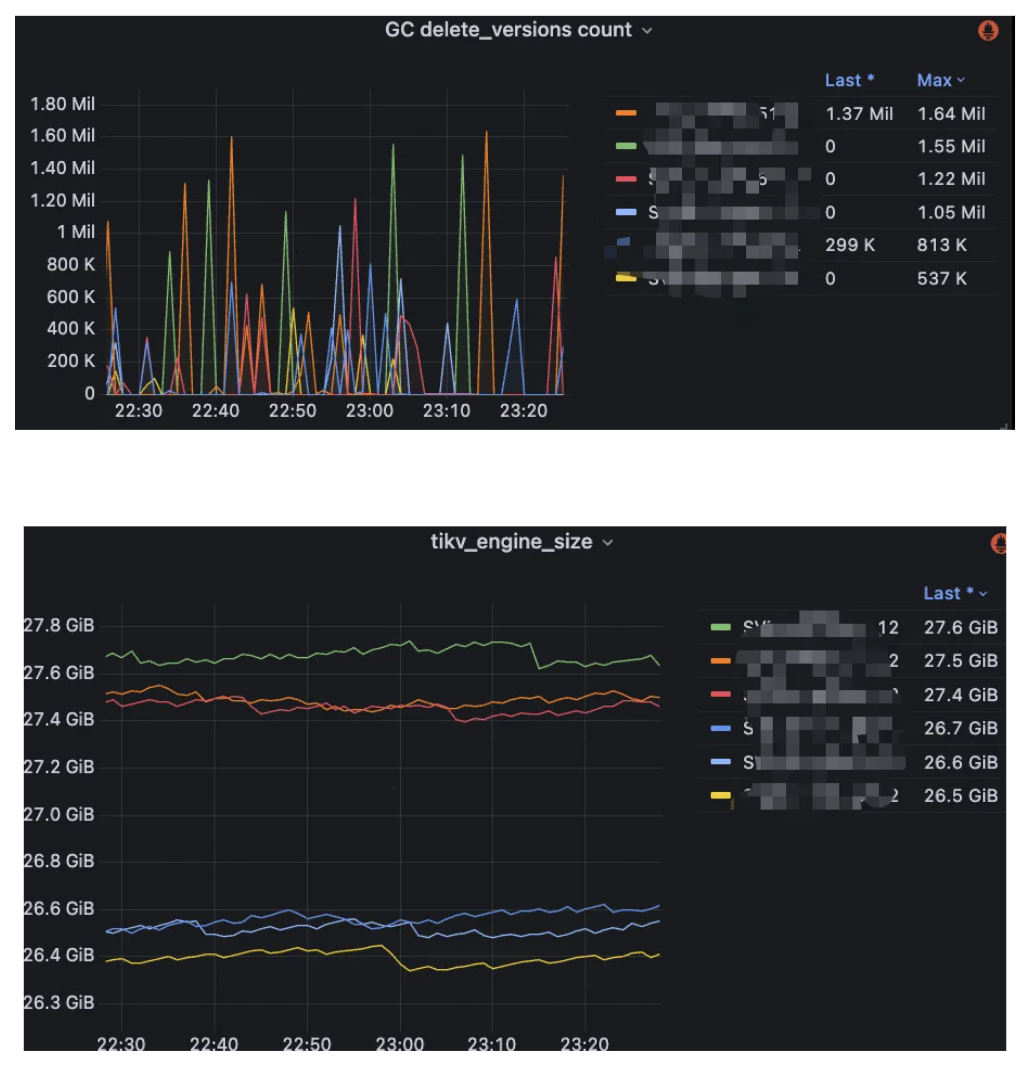This screenshot has width=1022, height=1070.
Task: Click 1.80 Mil y-axis label on GC chart
Action: [x=62, y=104]
